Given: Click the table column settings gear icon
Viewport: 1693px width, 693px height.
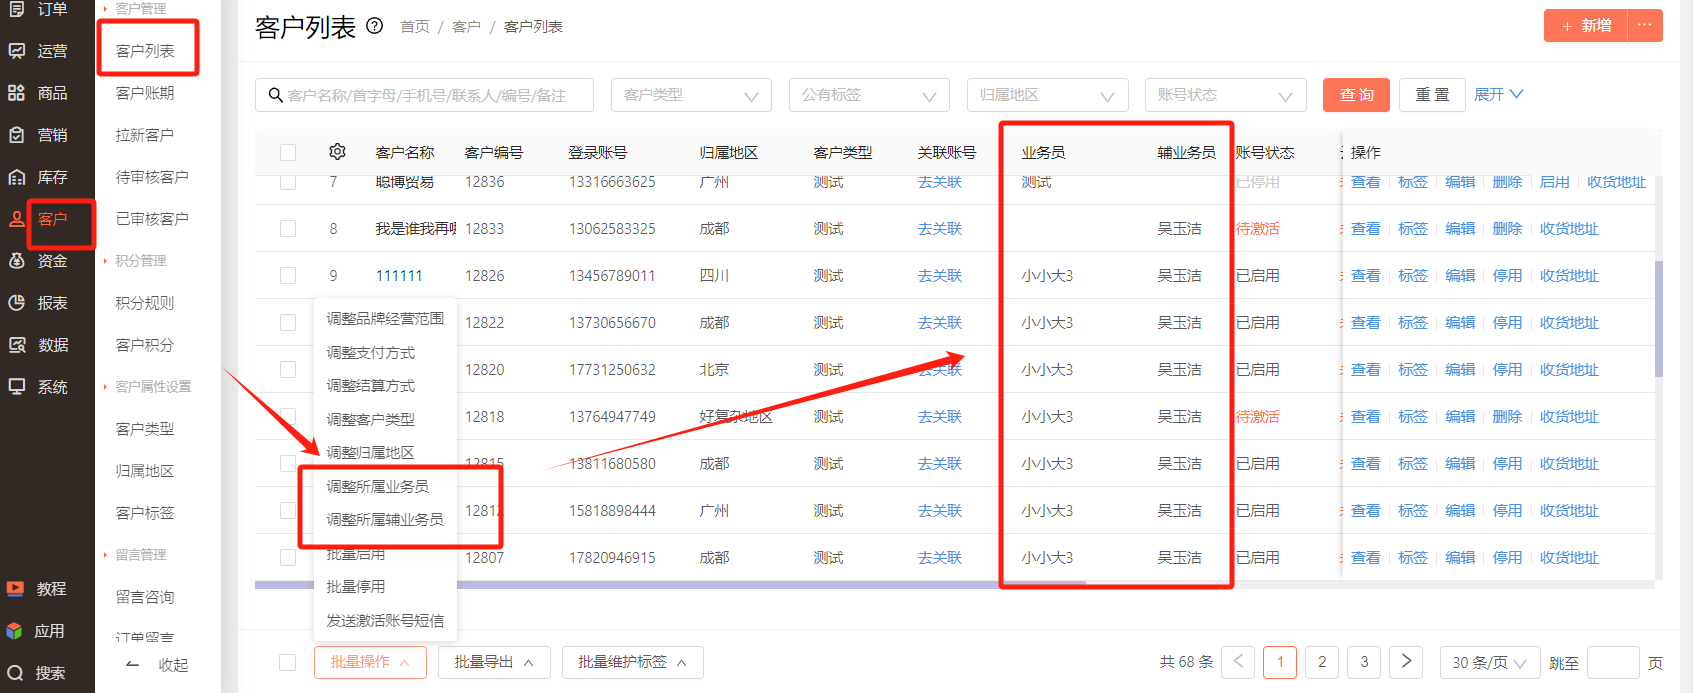Looking at the screenshot, I should pyautogui.click(x=338, y=152).
